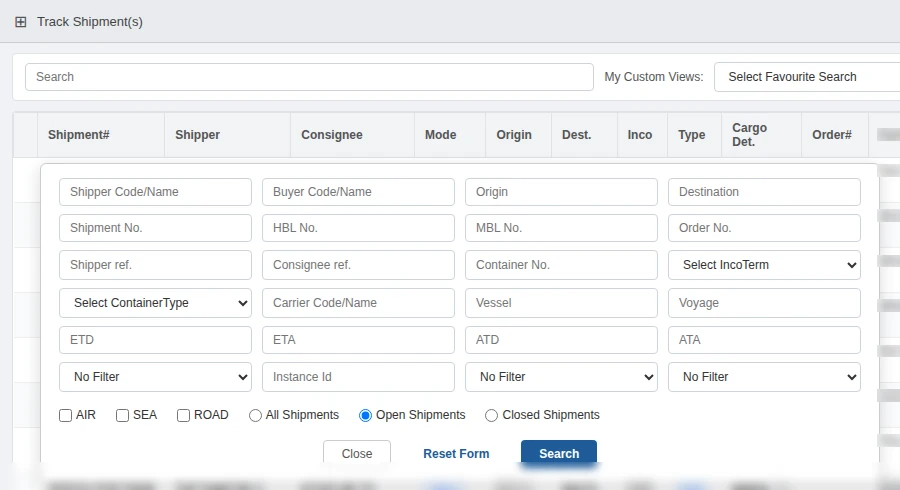Focus the HBL No. field

358,228
